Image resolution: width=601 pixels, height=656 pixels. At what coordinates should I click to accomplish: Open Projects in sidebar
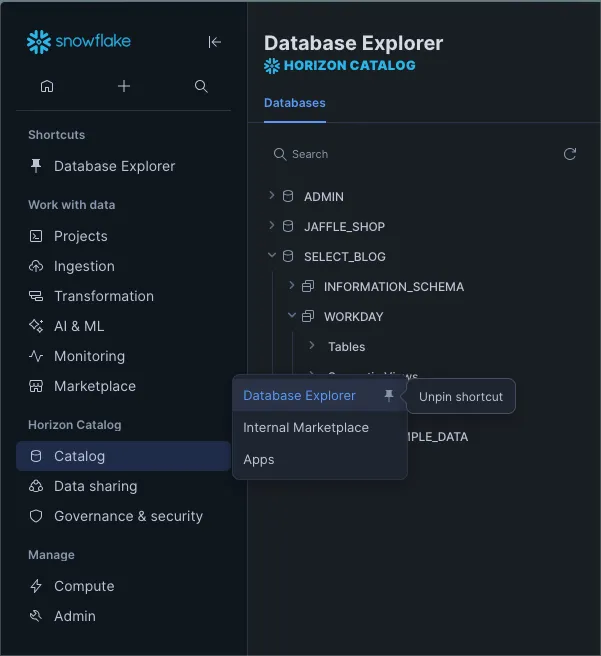(123, 236)
